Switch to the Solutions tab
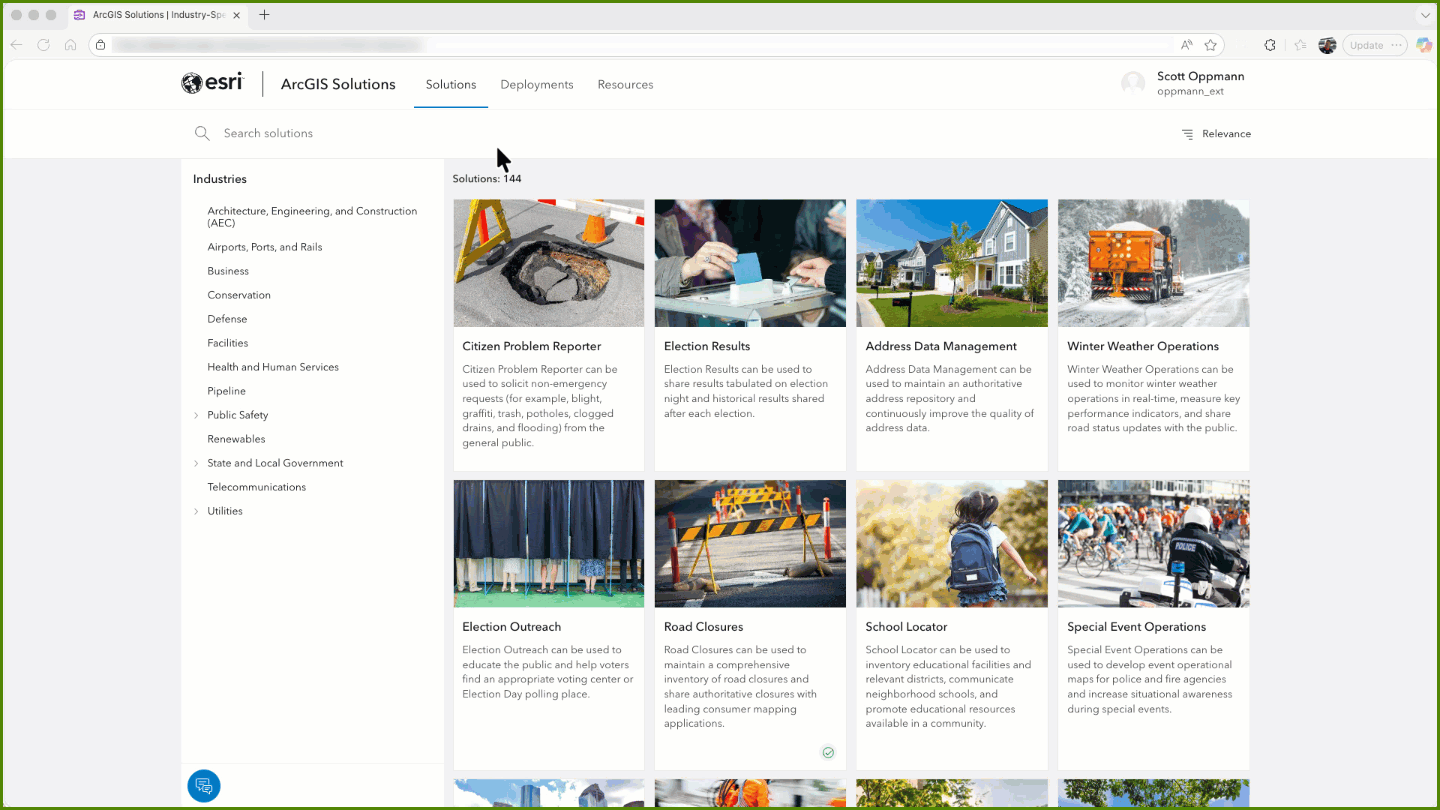 451,85
